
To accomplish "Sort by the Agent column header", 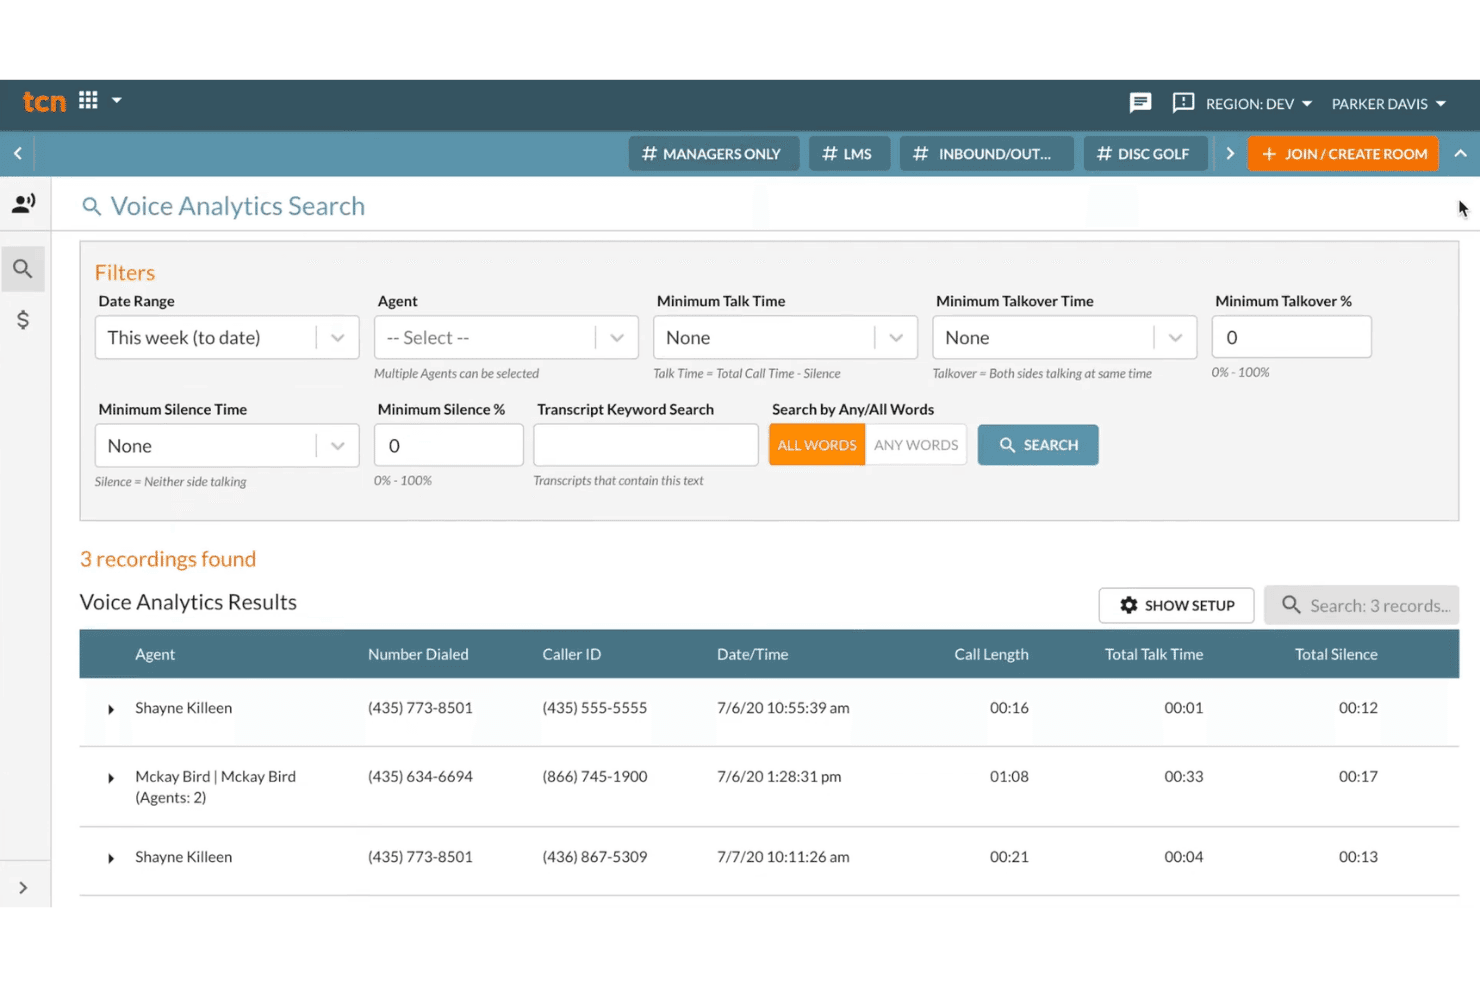I will (155, 654).
